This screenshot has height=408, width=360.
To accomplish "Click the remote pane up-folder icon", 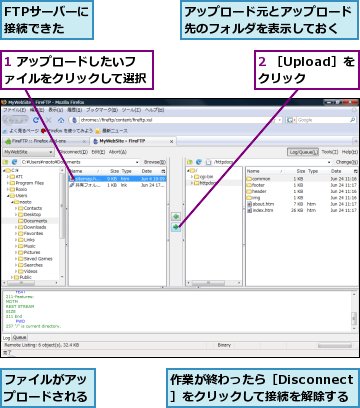I will click(x=190, y=162).
